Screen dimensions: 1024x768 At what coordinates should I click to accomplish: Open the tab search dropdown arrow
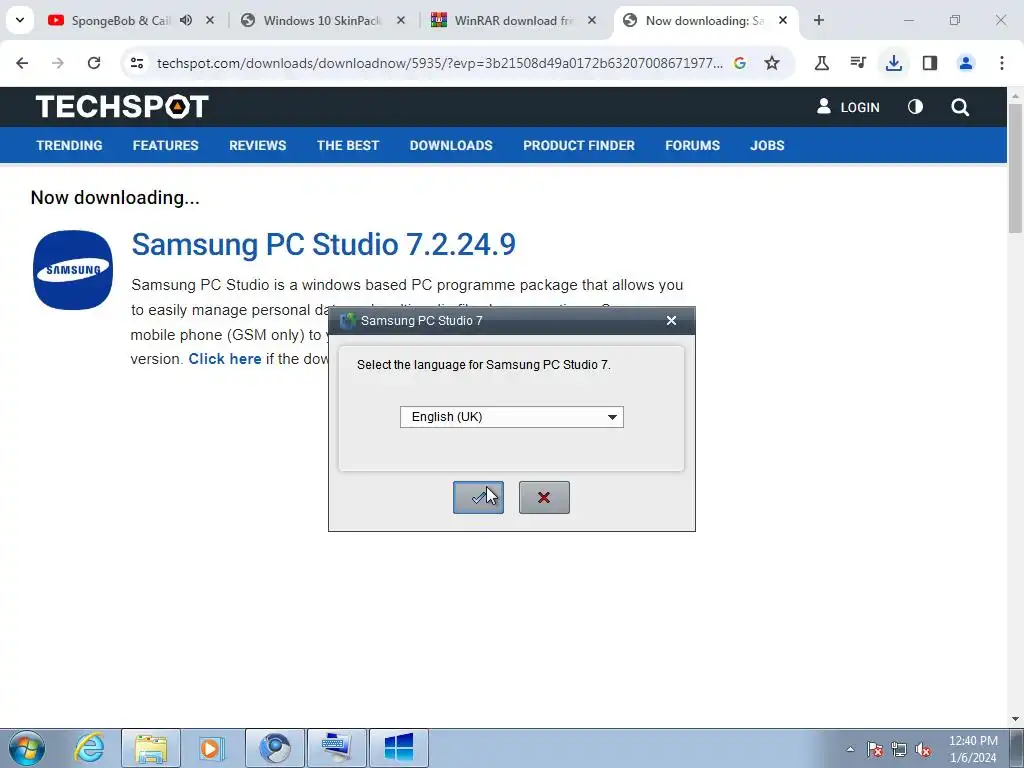20,20
